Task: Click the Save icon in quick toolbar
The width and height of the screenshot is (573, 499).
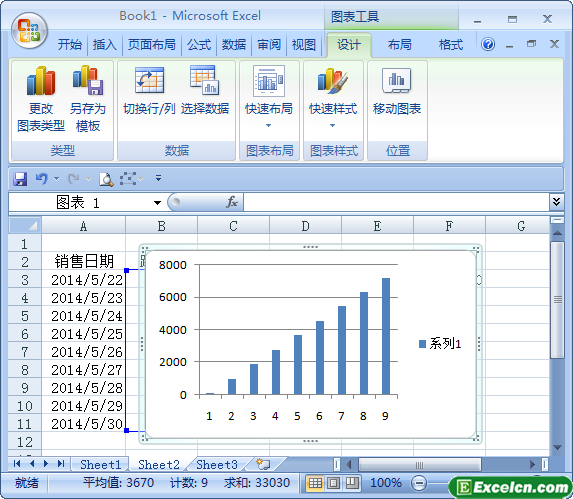Action: pos(20,179)
